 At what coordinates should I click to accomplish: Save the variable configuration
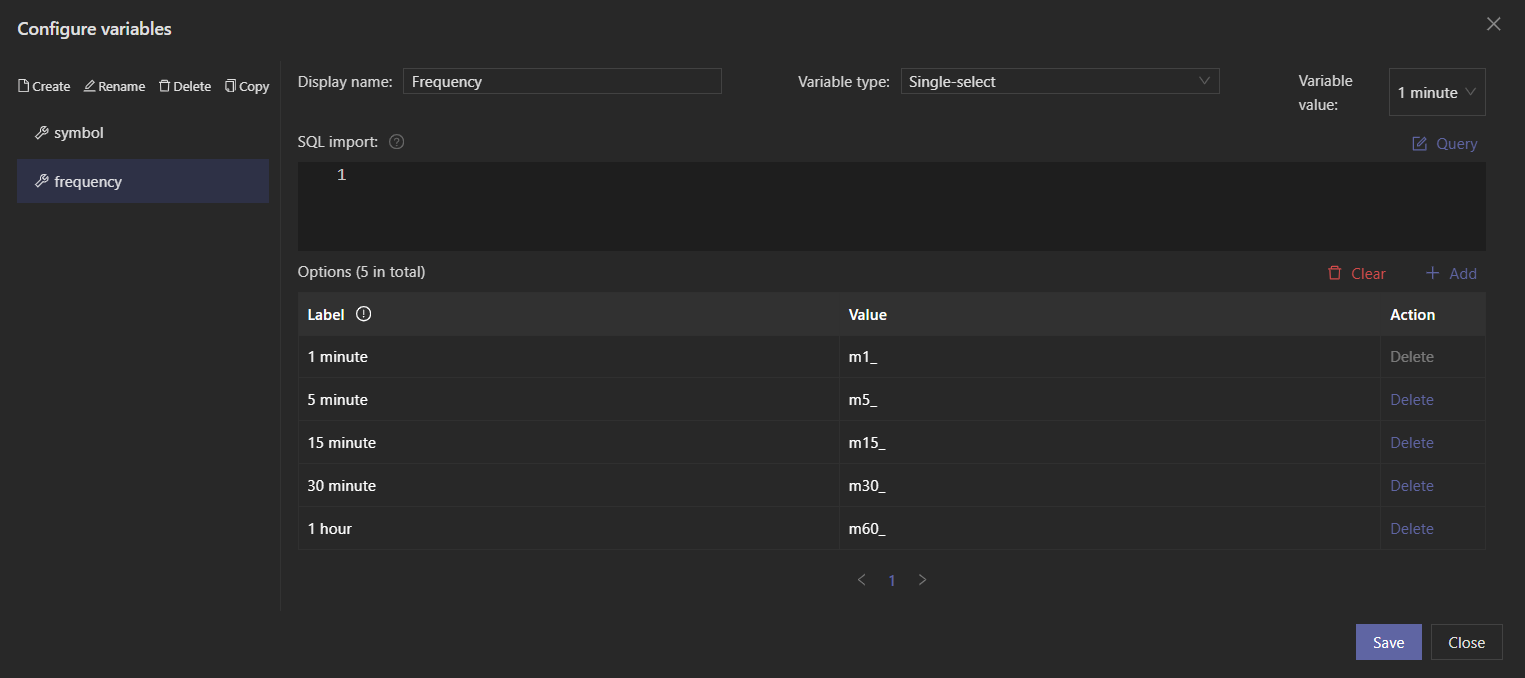1388,643
